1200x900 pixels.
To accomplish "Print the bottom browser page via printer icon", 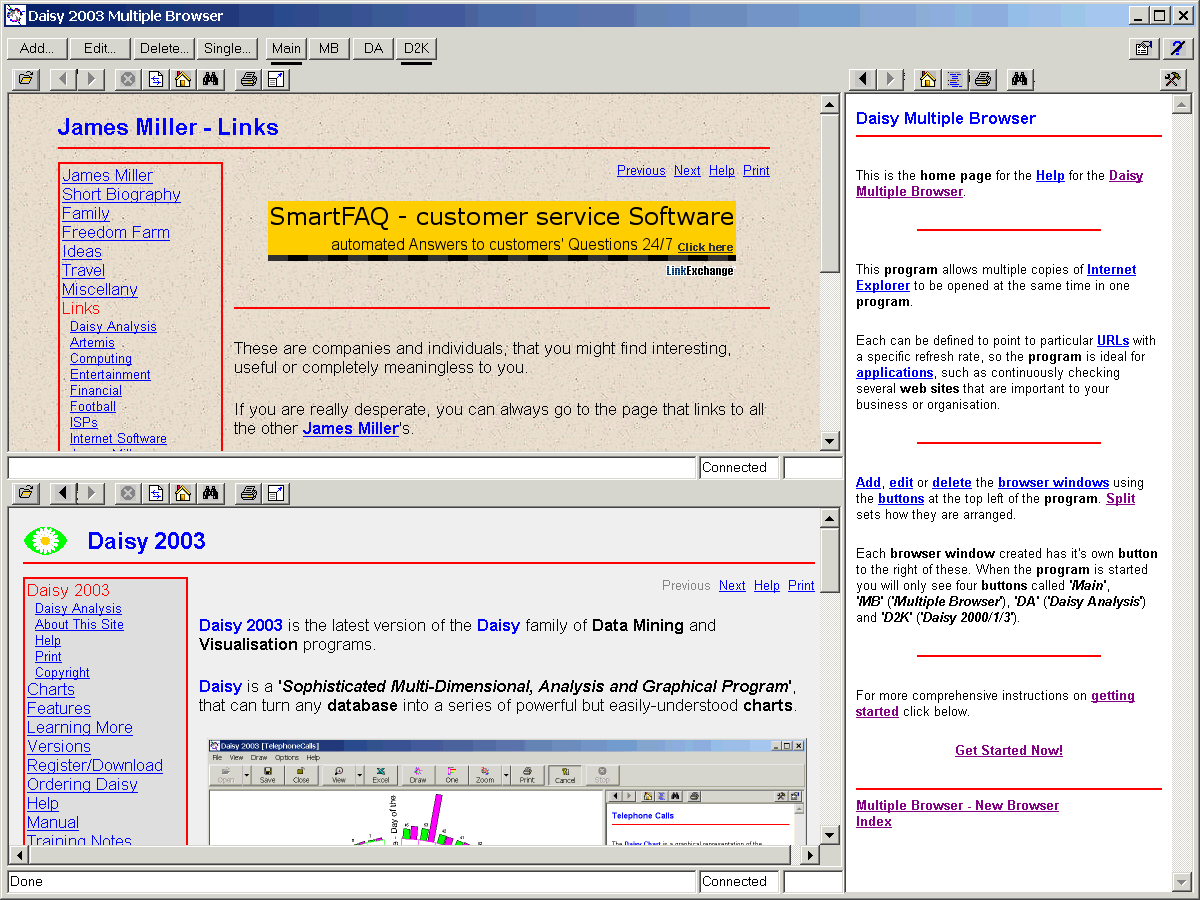I will (249, 493).
